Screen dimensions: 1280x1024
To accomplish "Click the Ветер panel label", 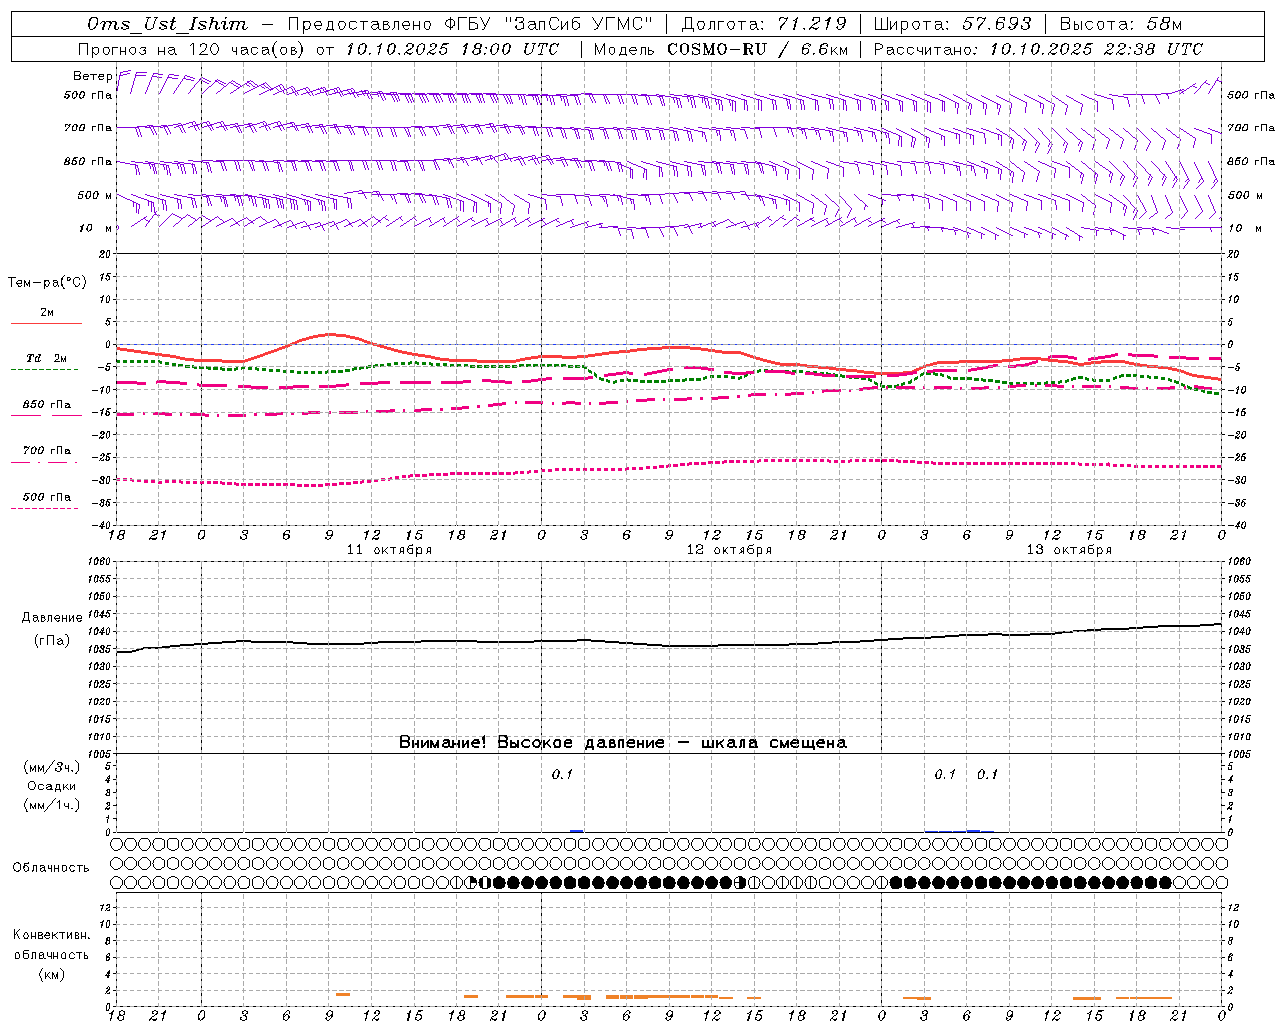I will (92, 76).
